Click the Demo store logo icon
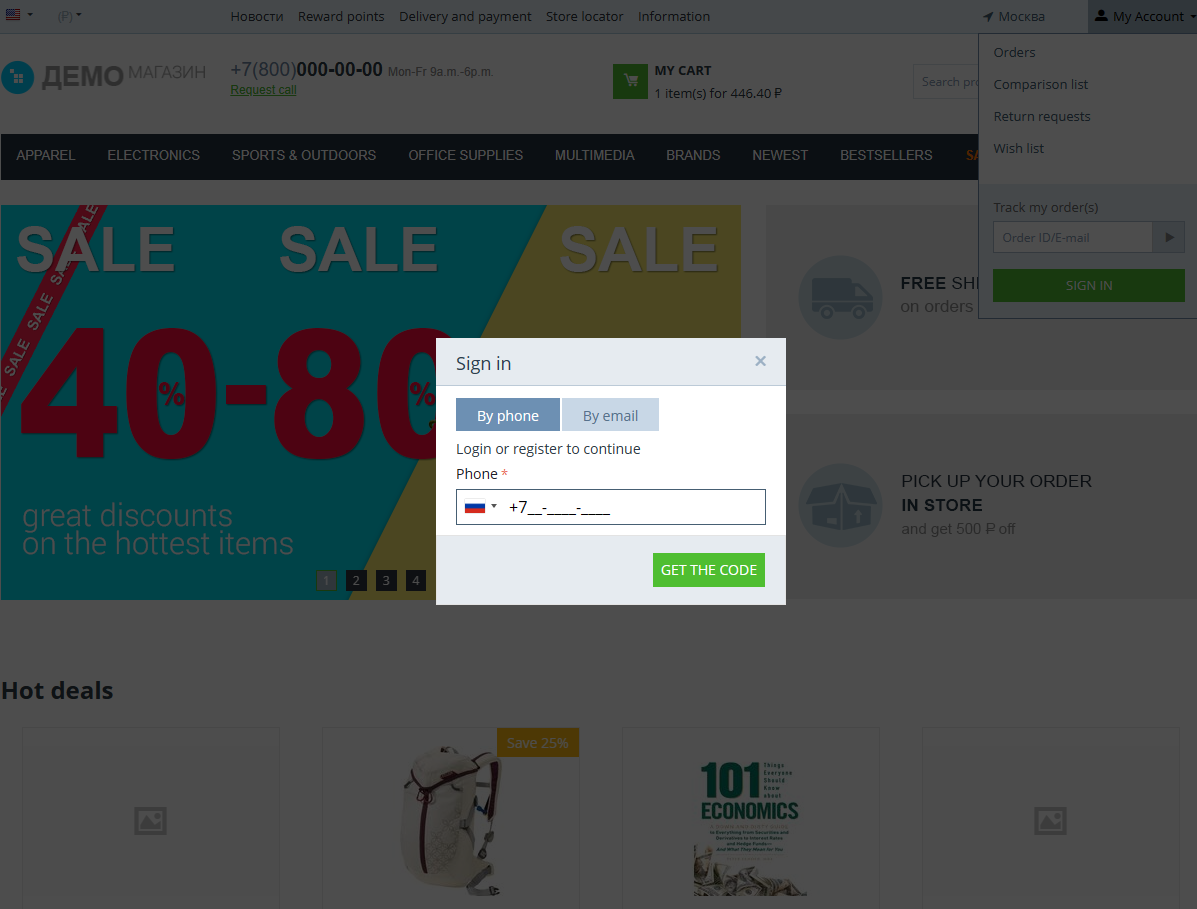1197x909 pixels. click(x=18, y=77)
